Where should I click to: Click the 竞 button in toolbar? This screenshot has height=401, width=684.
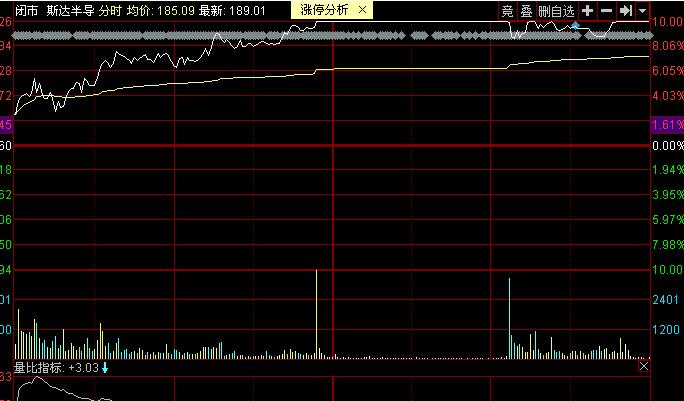pyautogui.click(x=507, y=11)
